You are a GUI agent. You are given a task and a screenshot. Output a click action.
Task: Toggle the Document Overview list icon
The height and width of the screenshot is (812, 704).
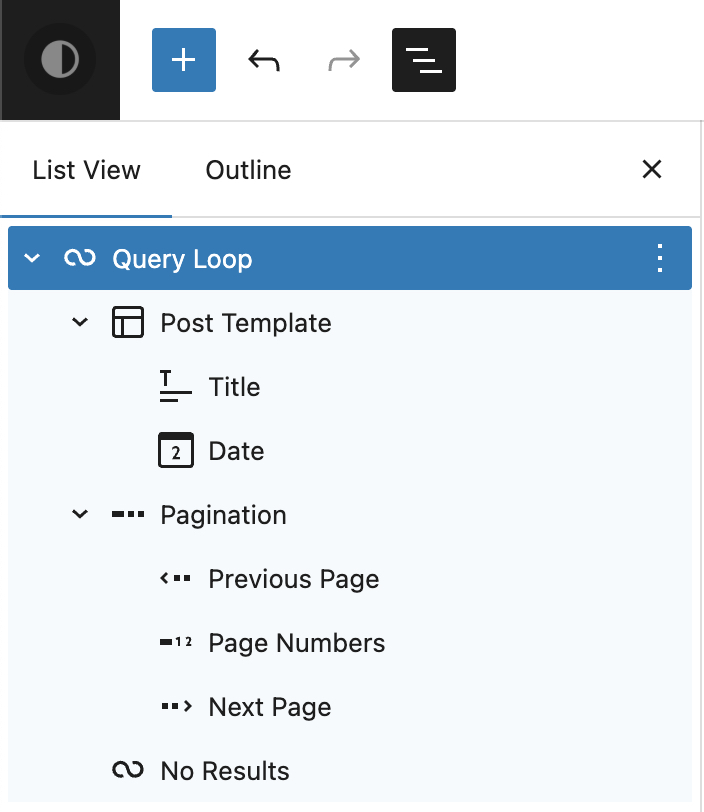(x=423, y=60)
